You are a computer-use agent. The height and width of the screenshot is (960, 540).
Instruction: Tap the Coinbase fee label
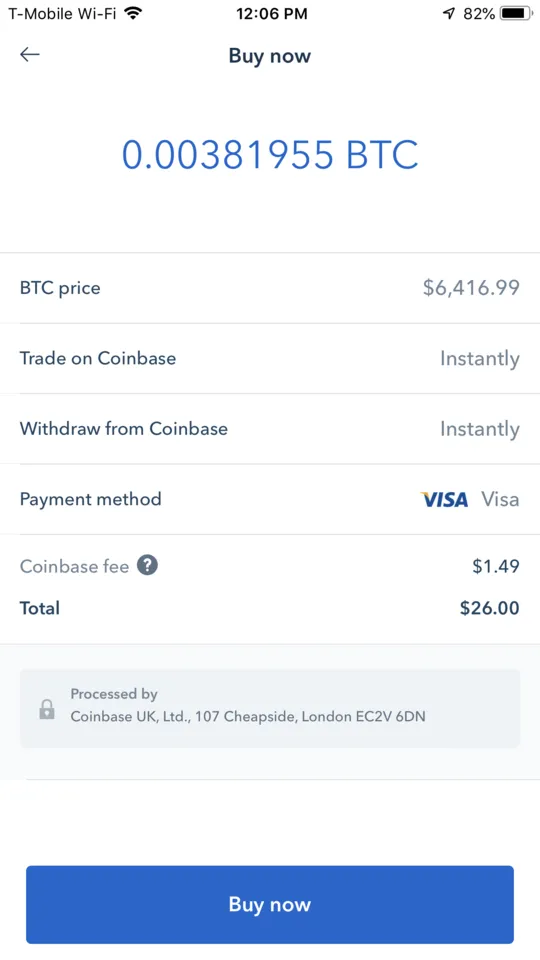pos(74,566)
